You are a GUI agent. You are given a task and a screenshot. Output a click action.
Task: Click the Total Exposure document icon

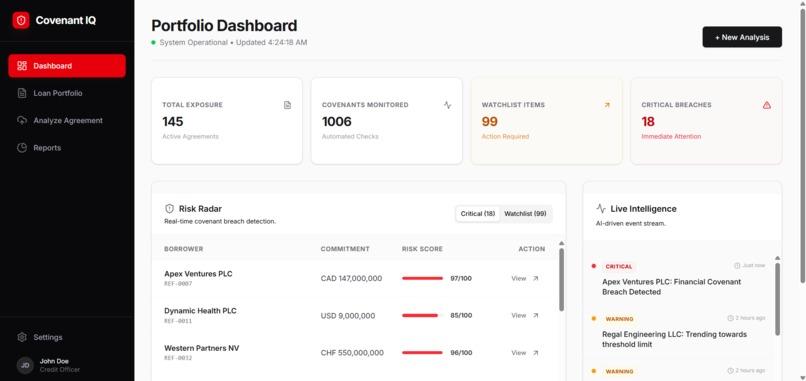click(x=287, y=105)
